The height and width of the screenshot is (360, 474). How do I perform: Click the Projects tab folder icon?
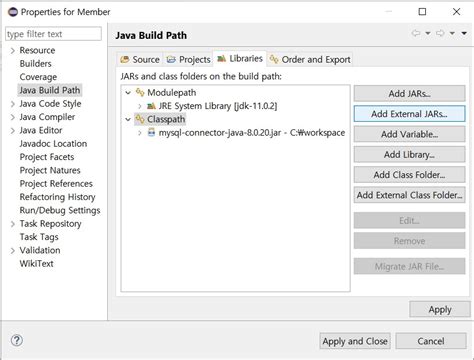(x=171, y=60)
